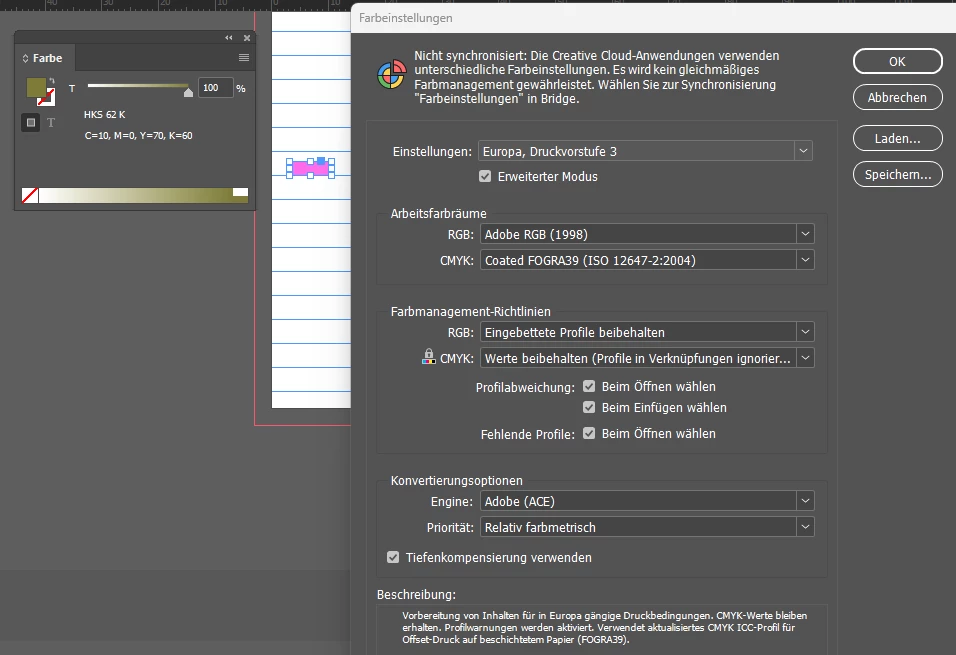Click the lock icon next to CMYK policy

429,357
